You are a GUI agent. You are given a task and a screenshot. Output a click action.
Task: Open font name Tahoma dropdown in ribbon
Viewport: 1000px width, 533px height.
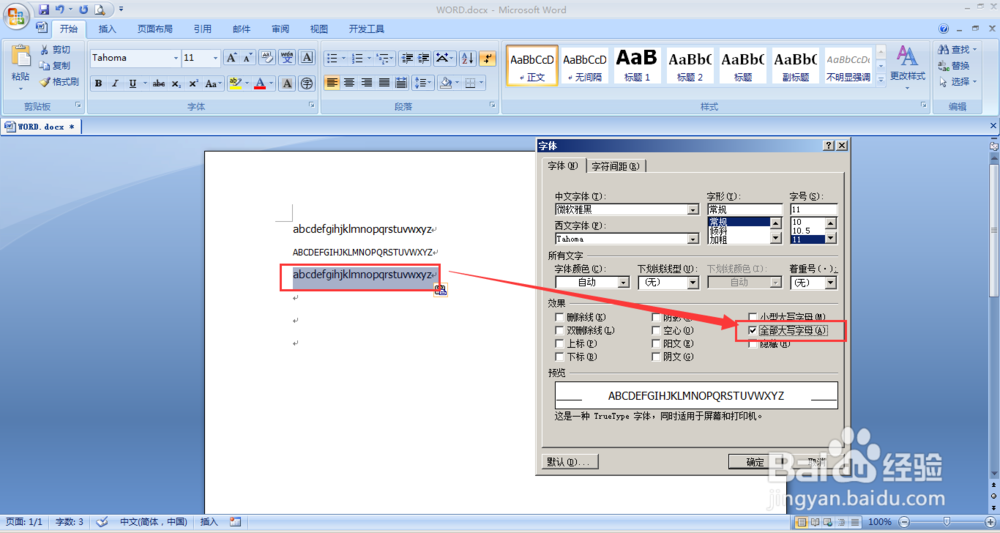176,58
